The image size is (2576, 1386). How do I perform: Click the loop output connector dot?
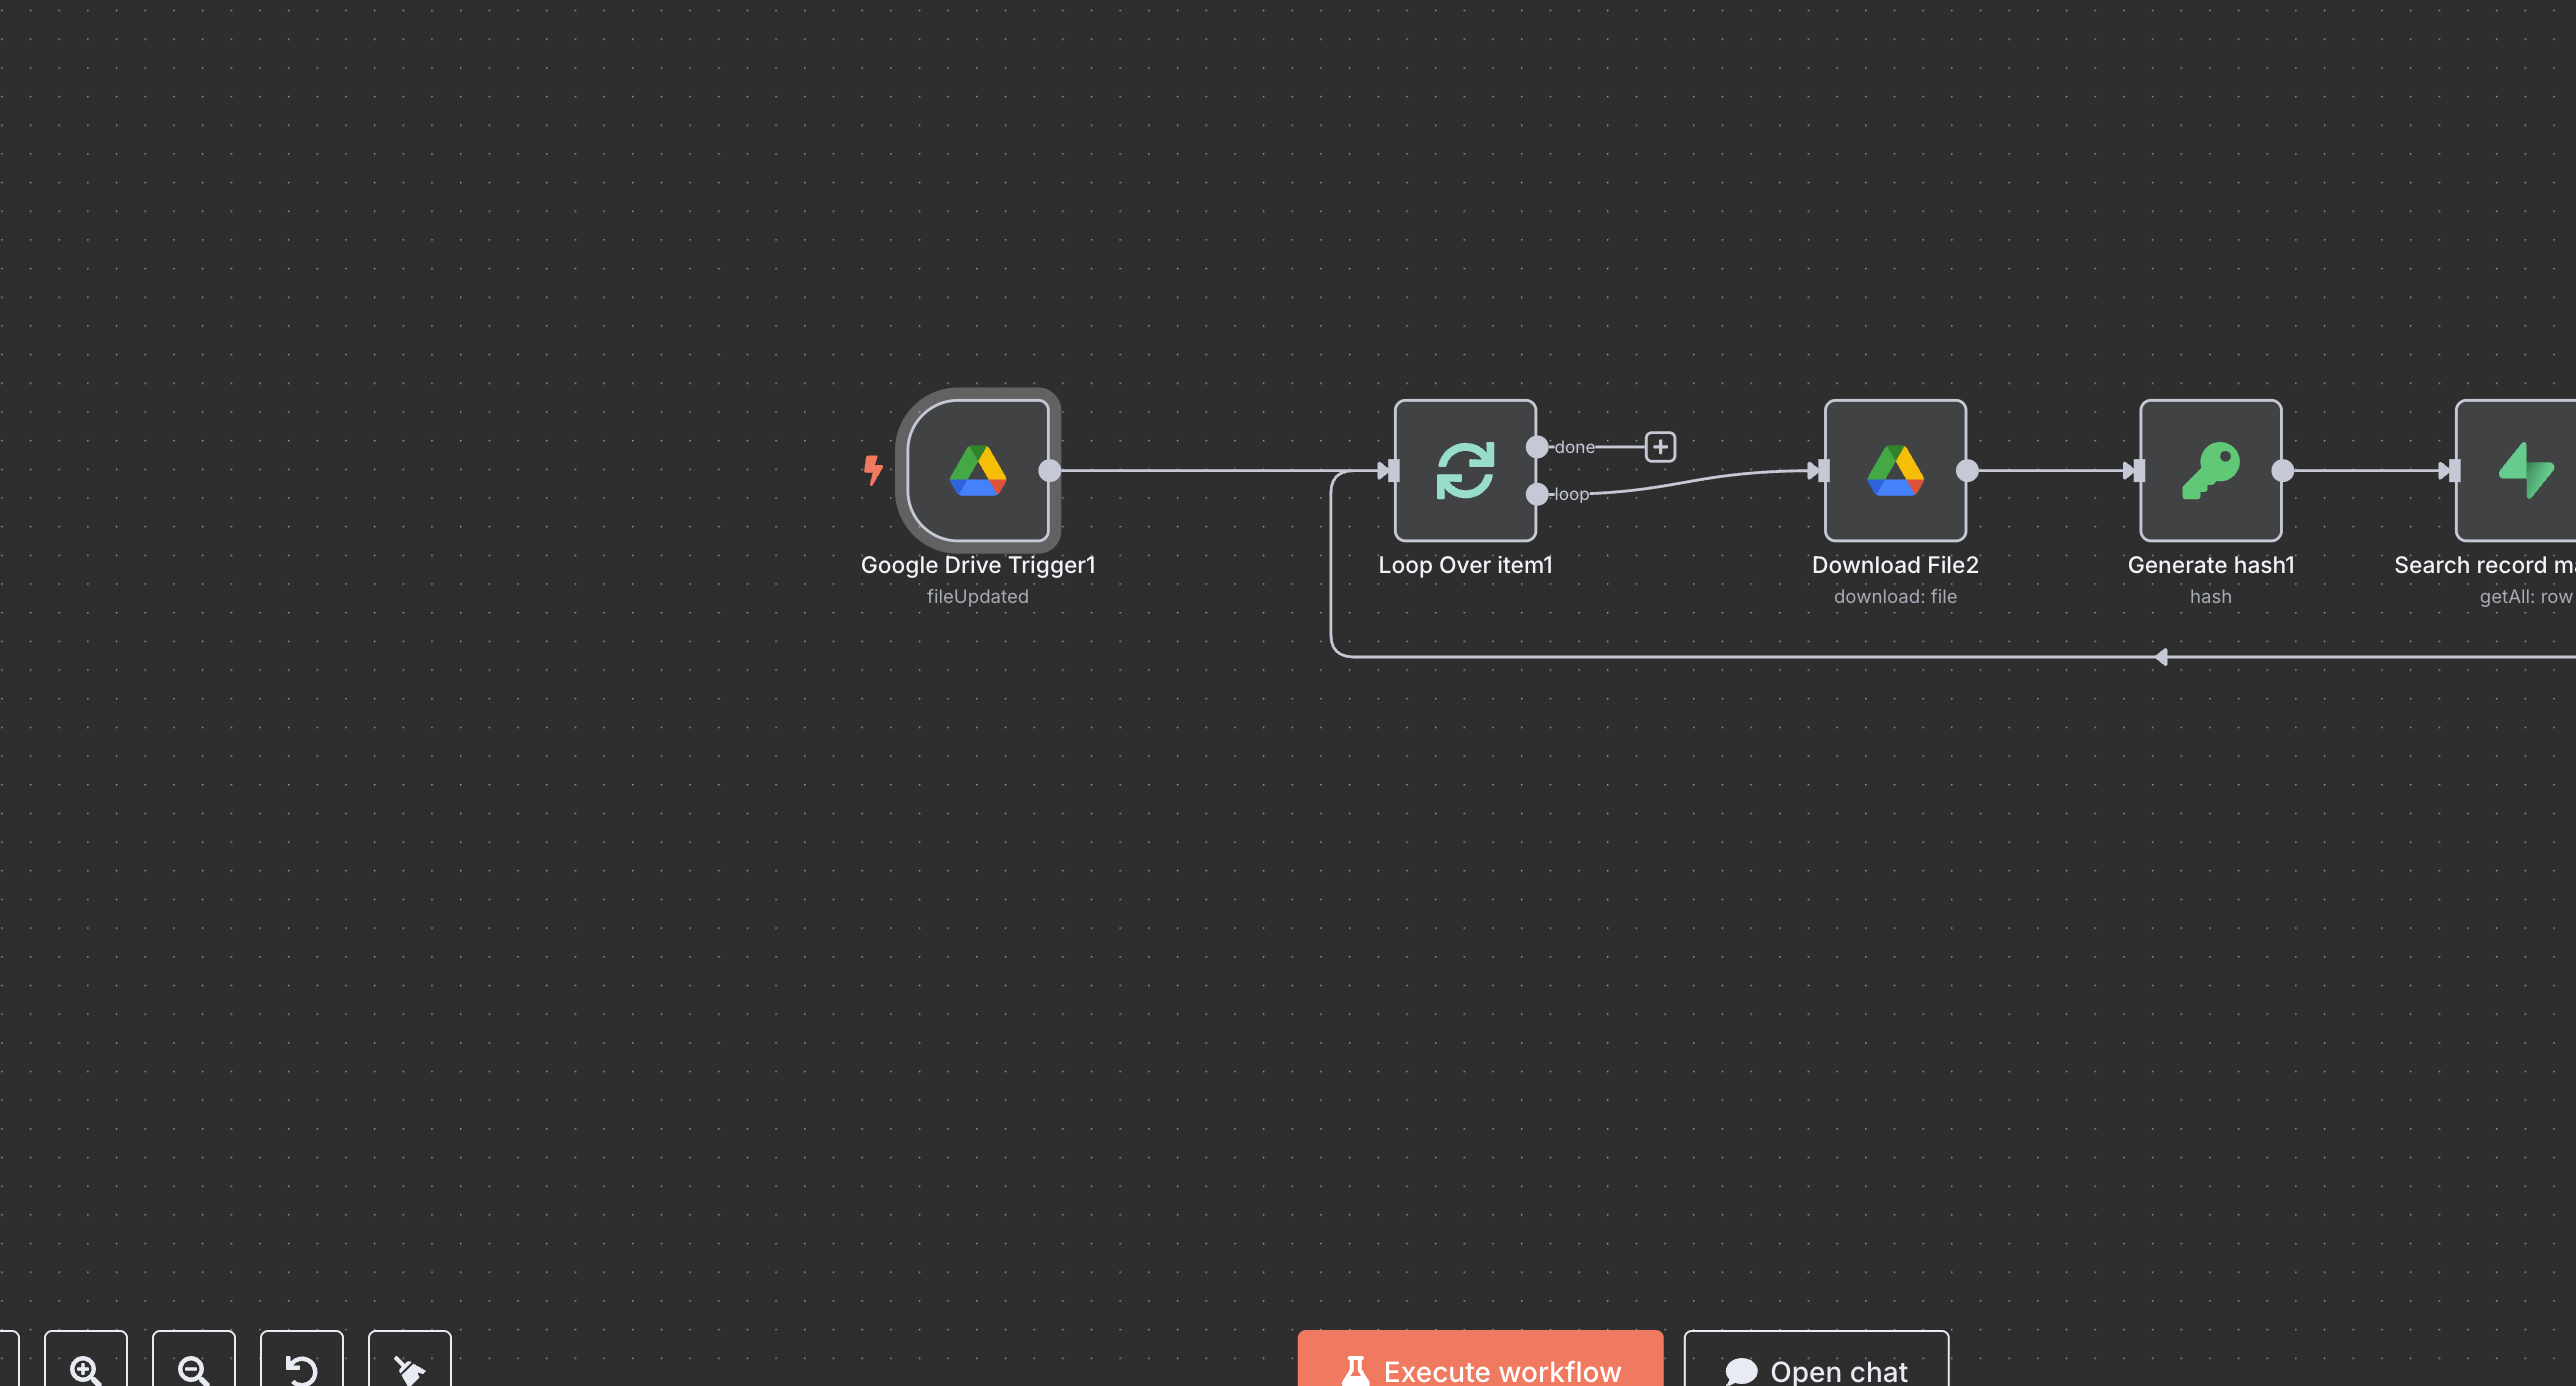point(1537,494)
